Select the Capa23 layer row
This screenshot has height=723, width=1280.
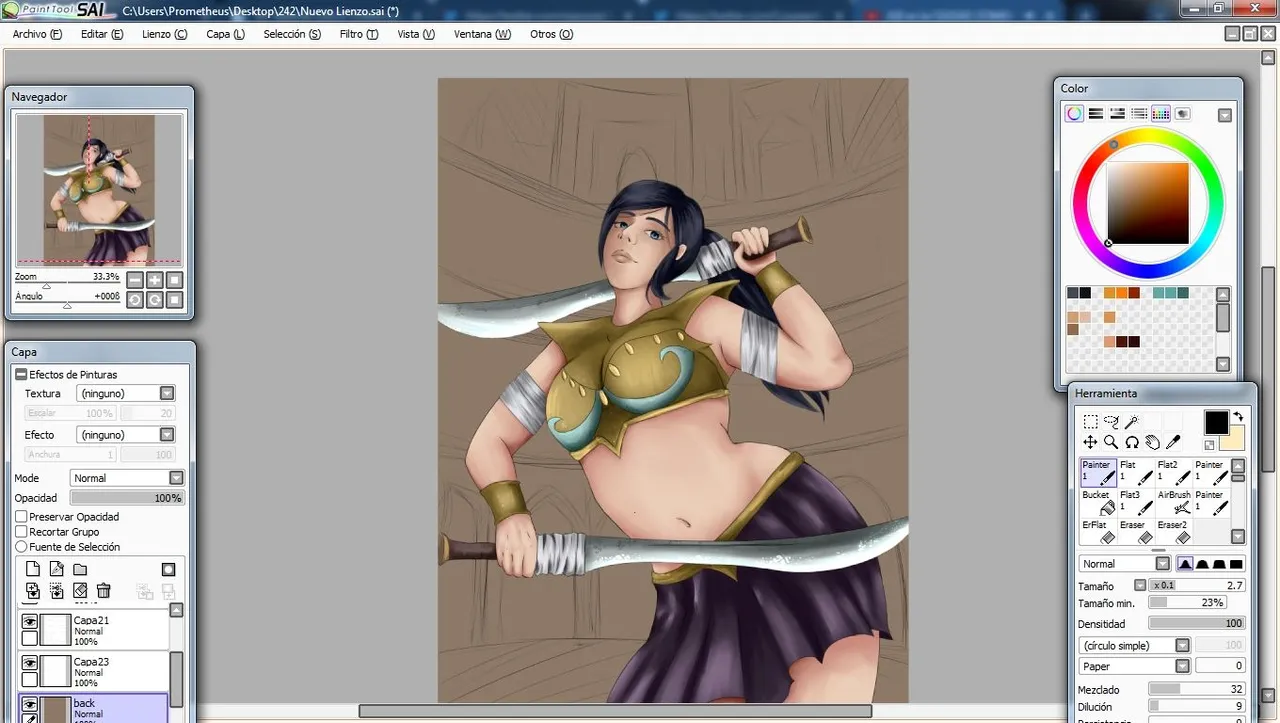[x=94, y=671]
